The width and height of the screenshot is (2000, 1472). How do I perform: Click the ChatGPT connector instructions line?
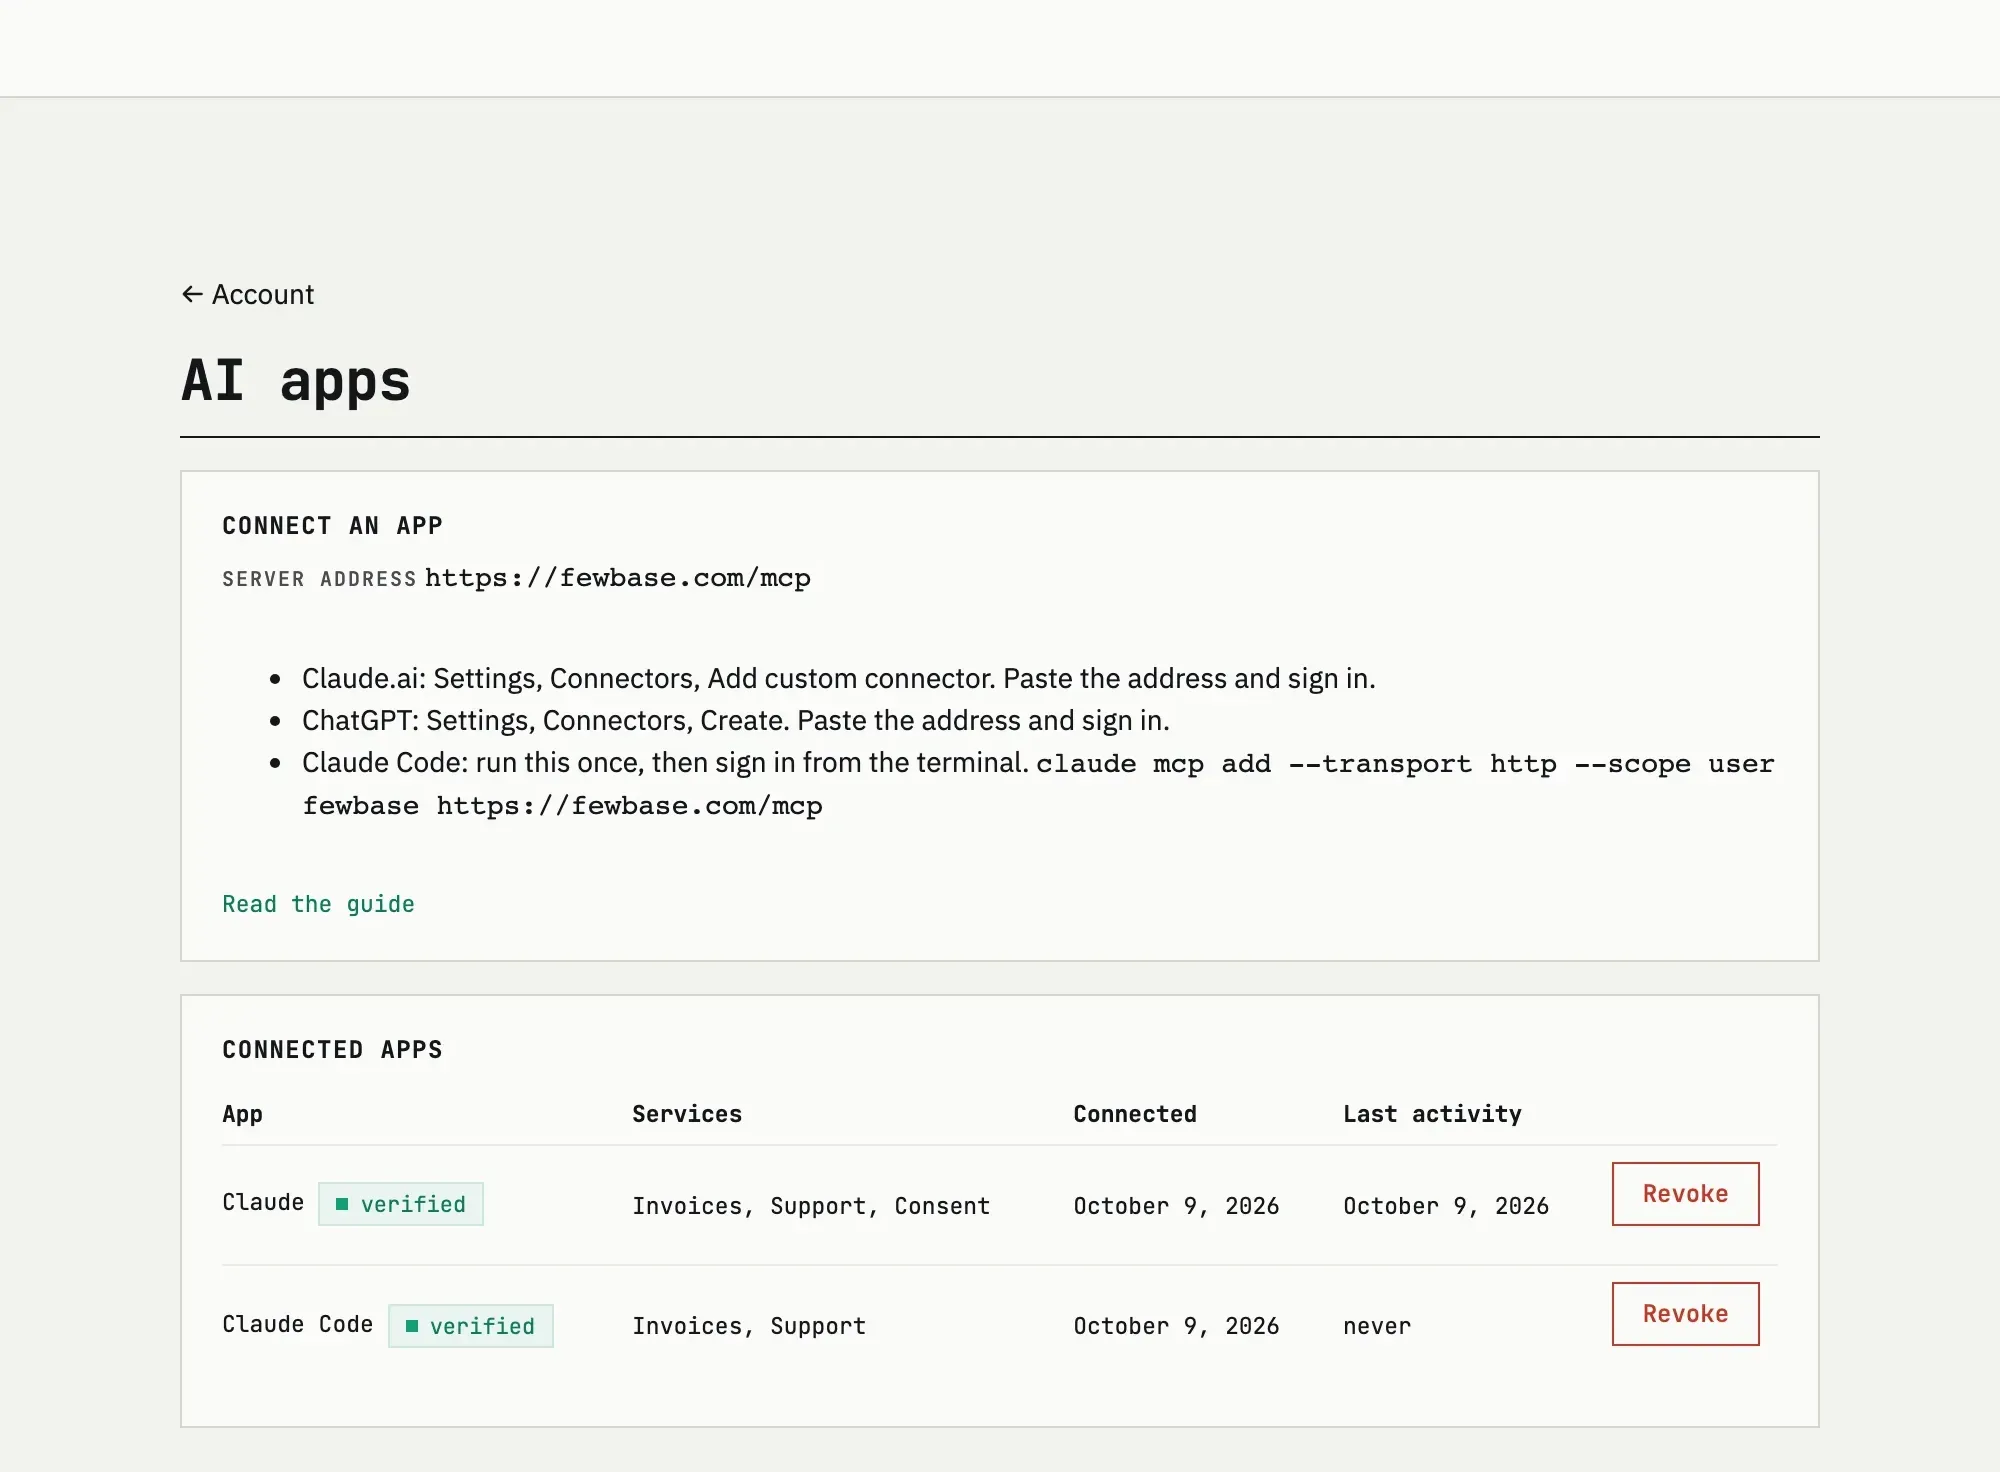pyautogui.click(x=736, y=720)
